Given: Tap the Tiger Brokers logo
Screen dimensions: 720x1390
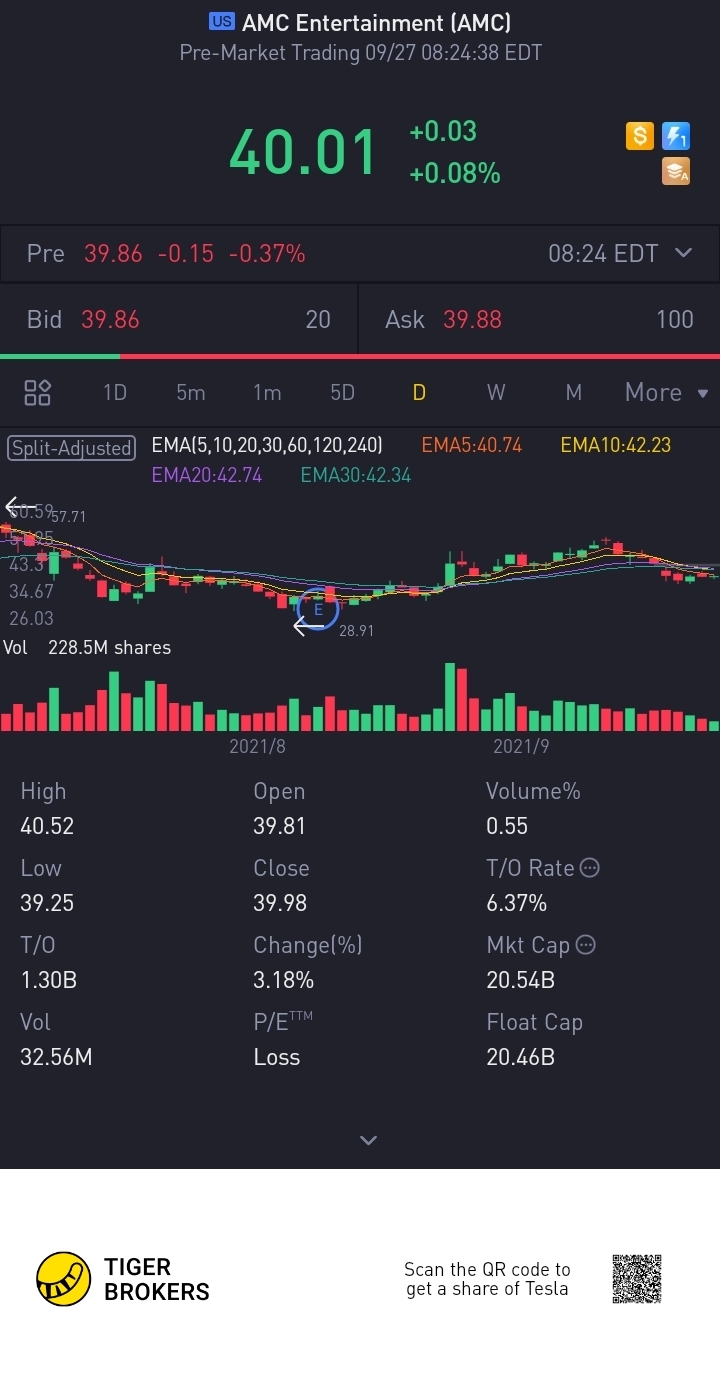Looking at the screenshot, I should (123, 1279).
